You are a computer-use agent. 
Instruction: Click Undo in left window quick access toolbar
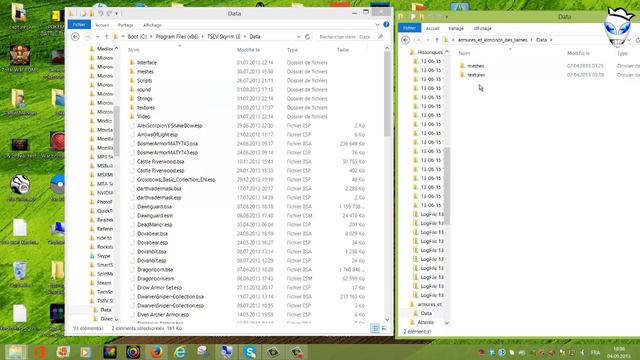coord(100,13)
